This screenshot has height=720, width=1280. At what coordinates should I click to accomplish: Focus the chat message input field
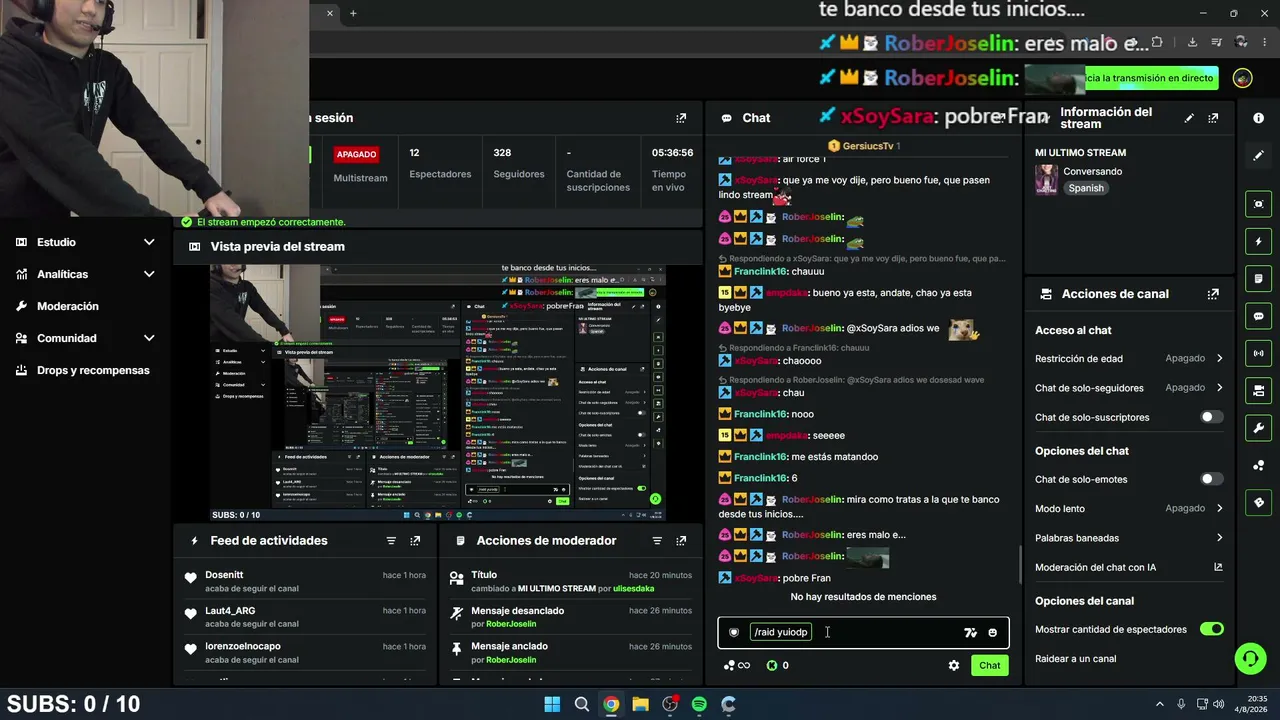[x=863, y=632]
